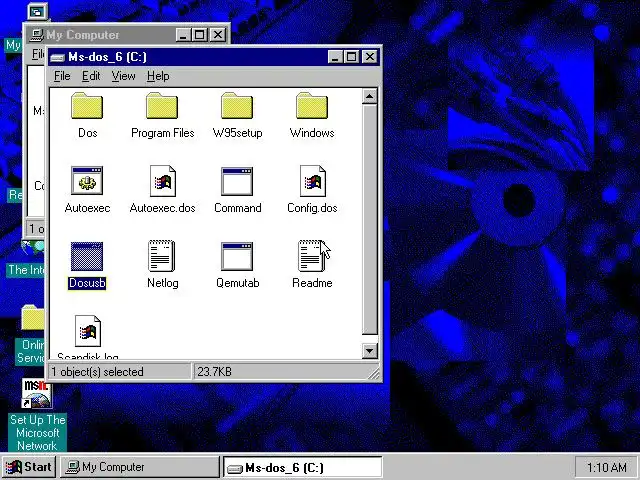Click the computer icon in My Computer title bar
Image resolution: width=640 pixels, height=480 pixels.
(37, 35)
